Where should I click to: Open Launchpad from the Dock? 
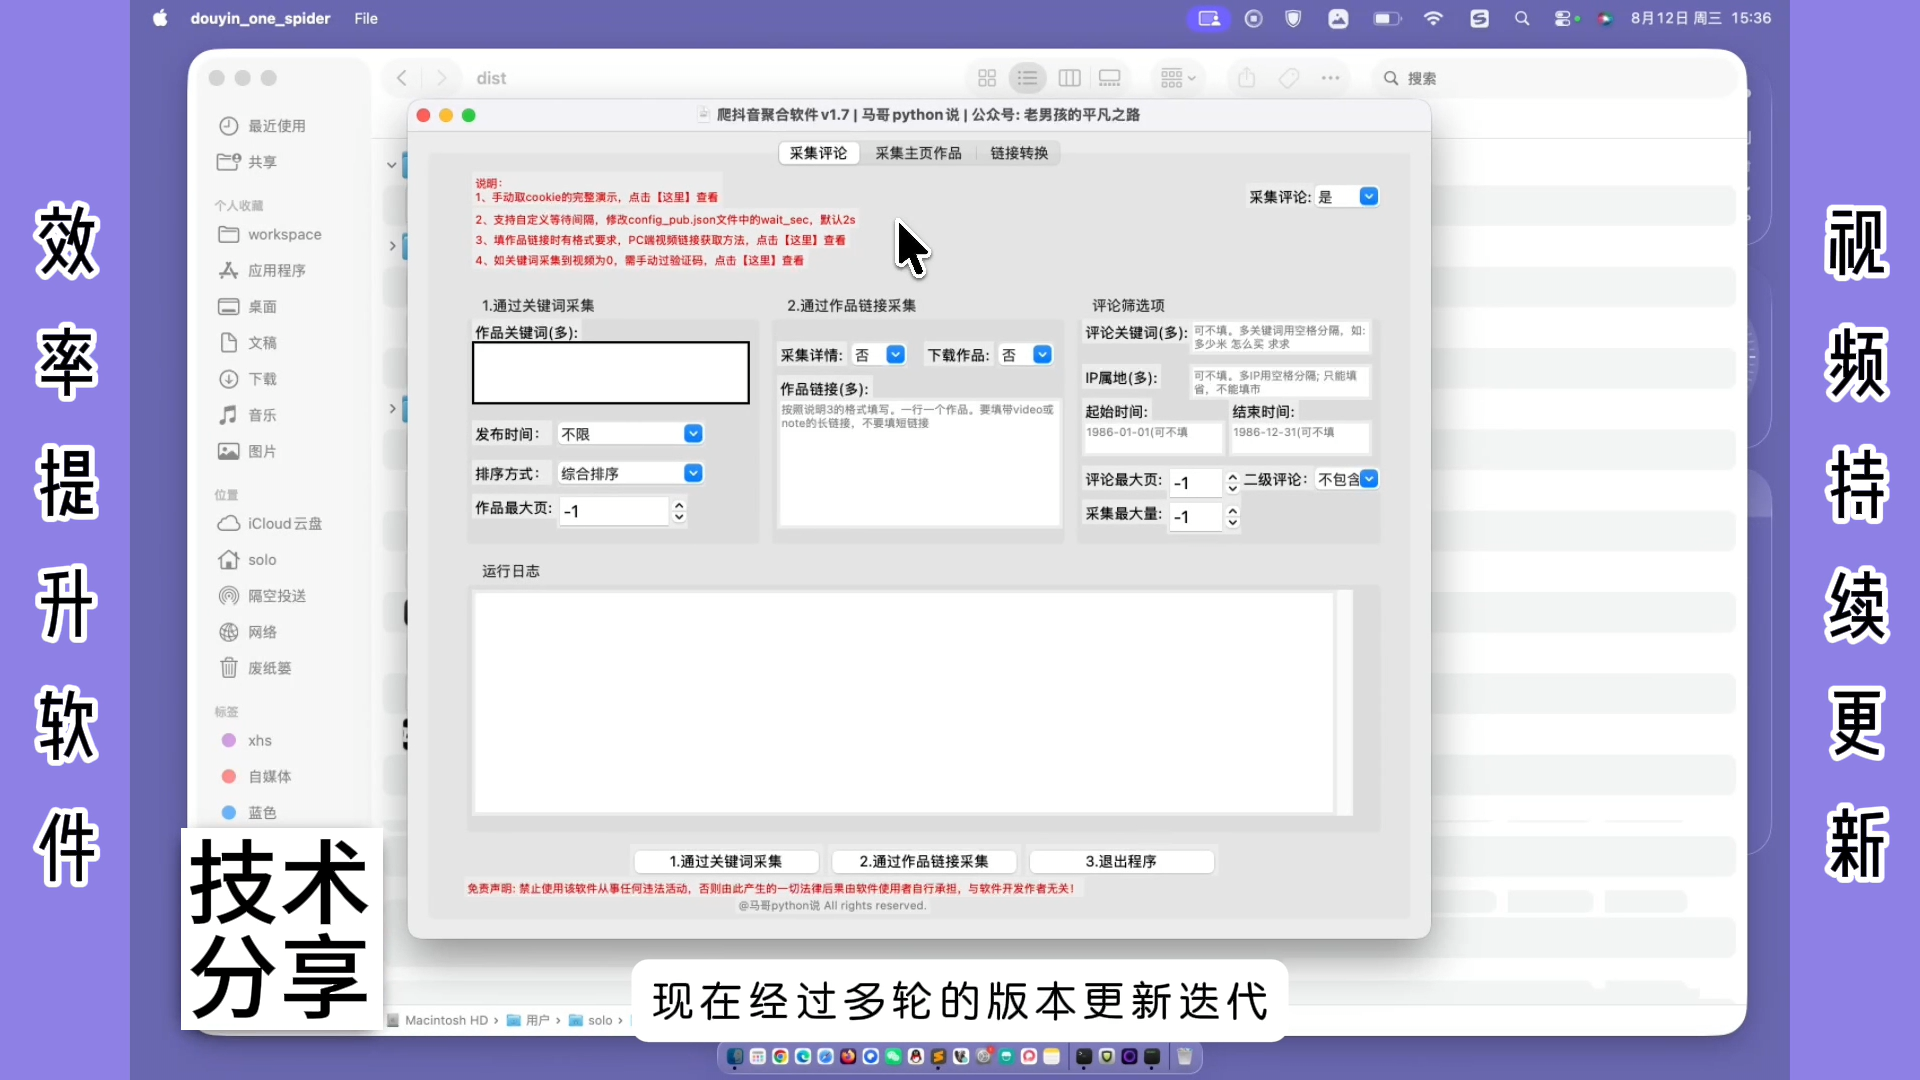pyautogui.click(x=758, y=1057)
